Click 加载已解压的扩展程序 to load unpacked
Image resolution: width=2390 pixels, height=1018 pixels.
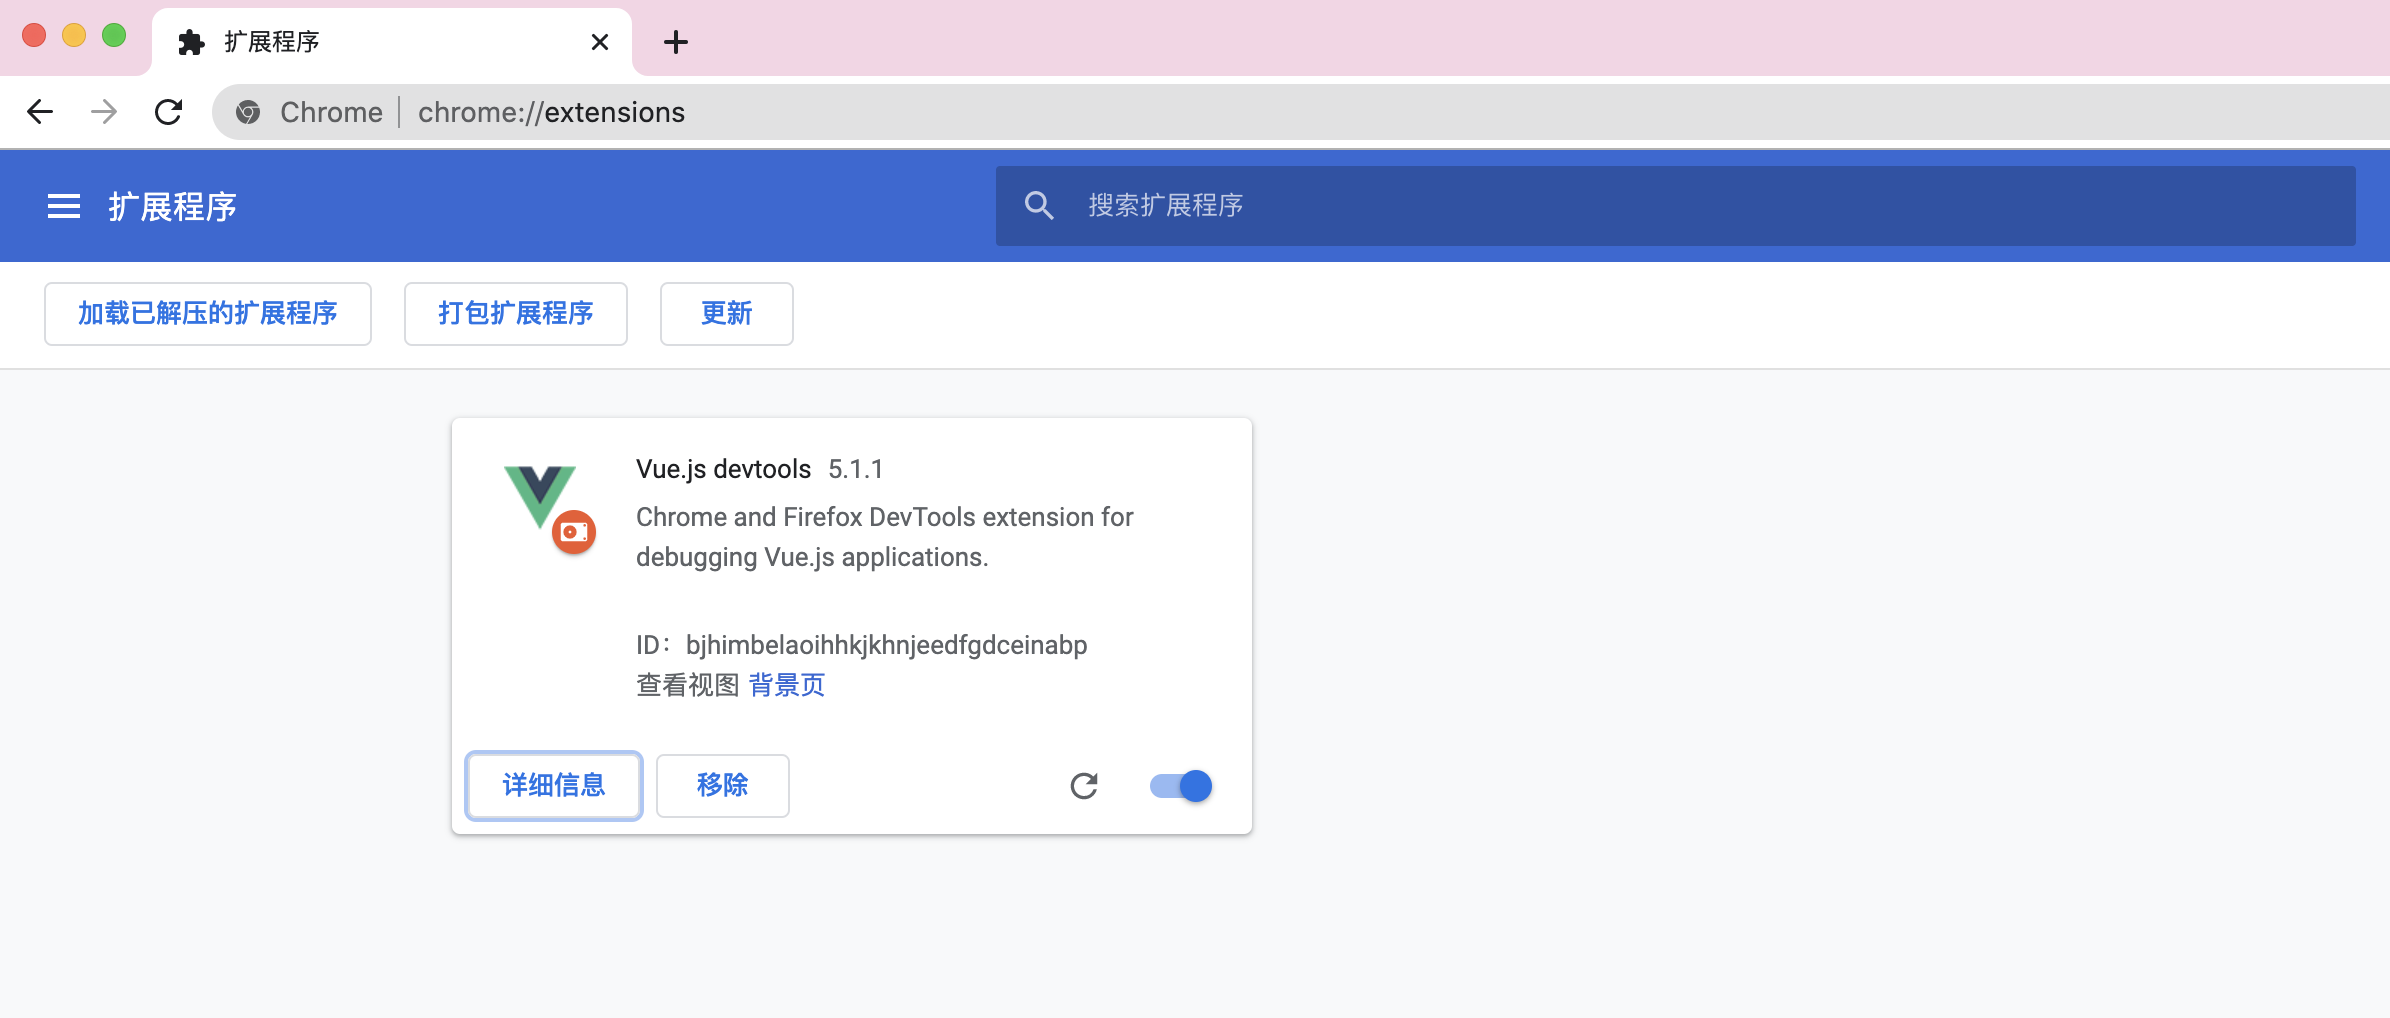207,313
